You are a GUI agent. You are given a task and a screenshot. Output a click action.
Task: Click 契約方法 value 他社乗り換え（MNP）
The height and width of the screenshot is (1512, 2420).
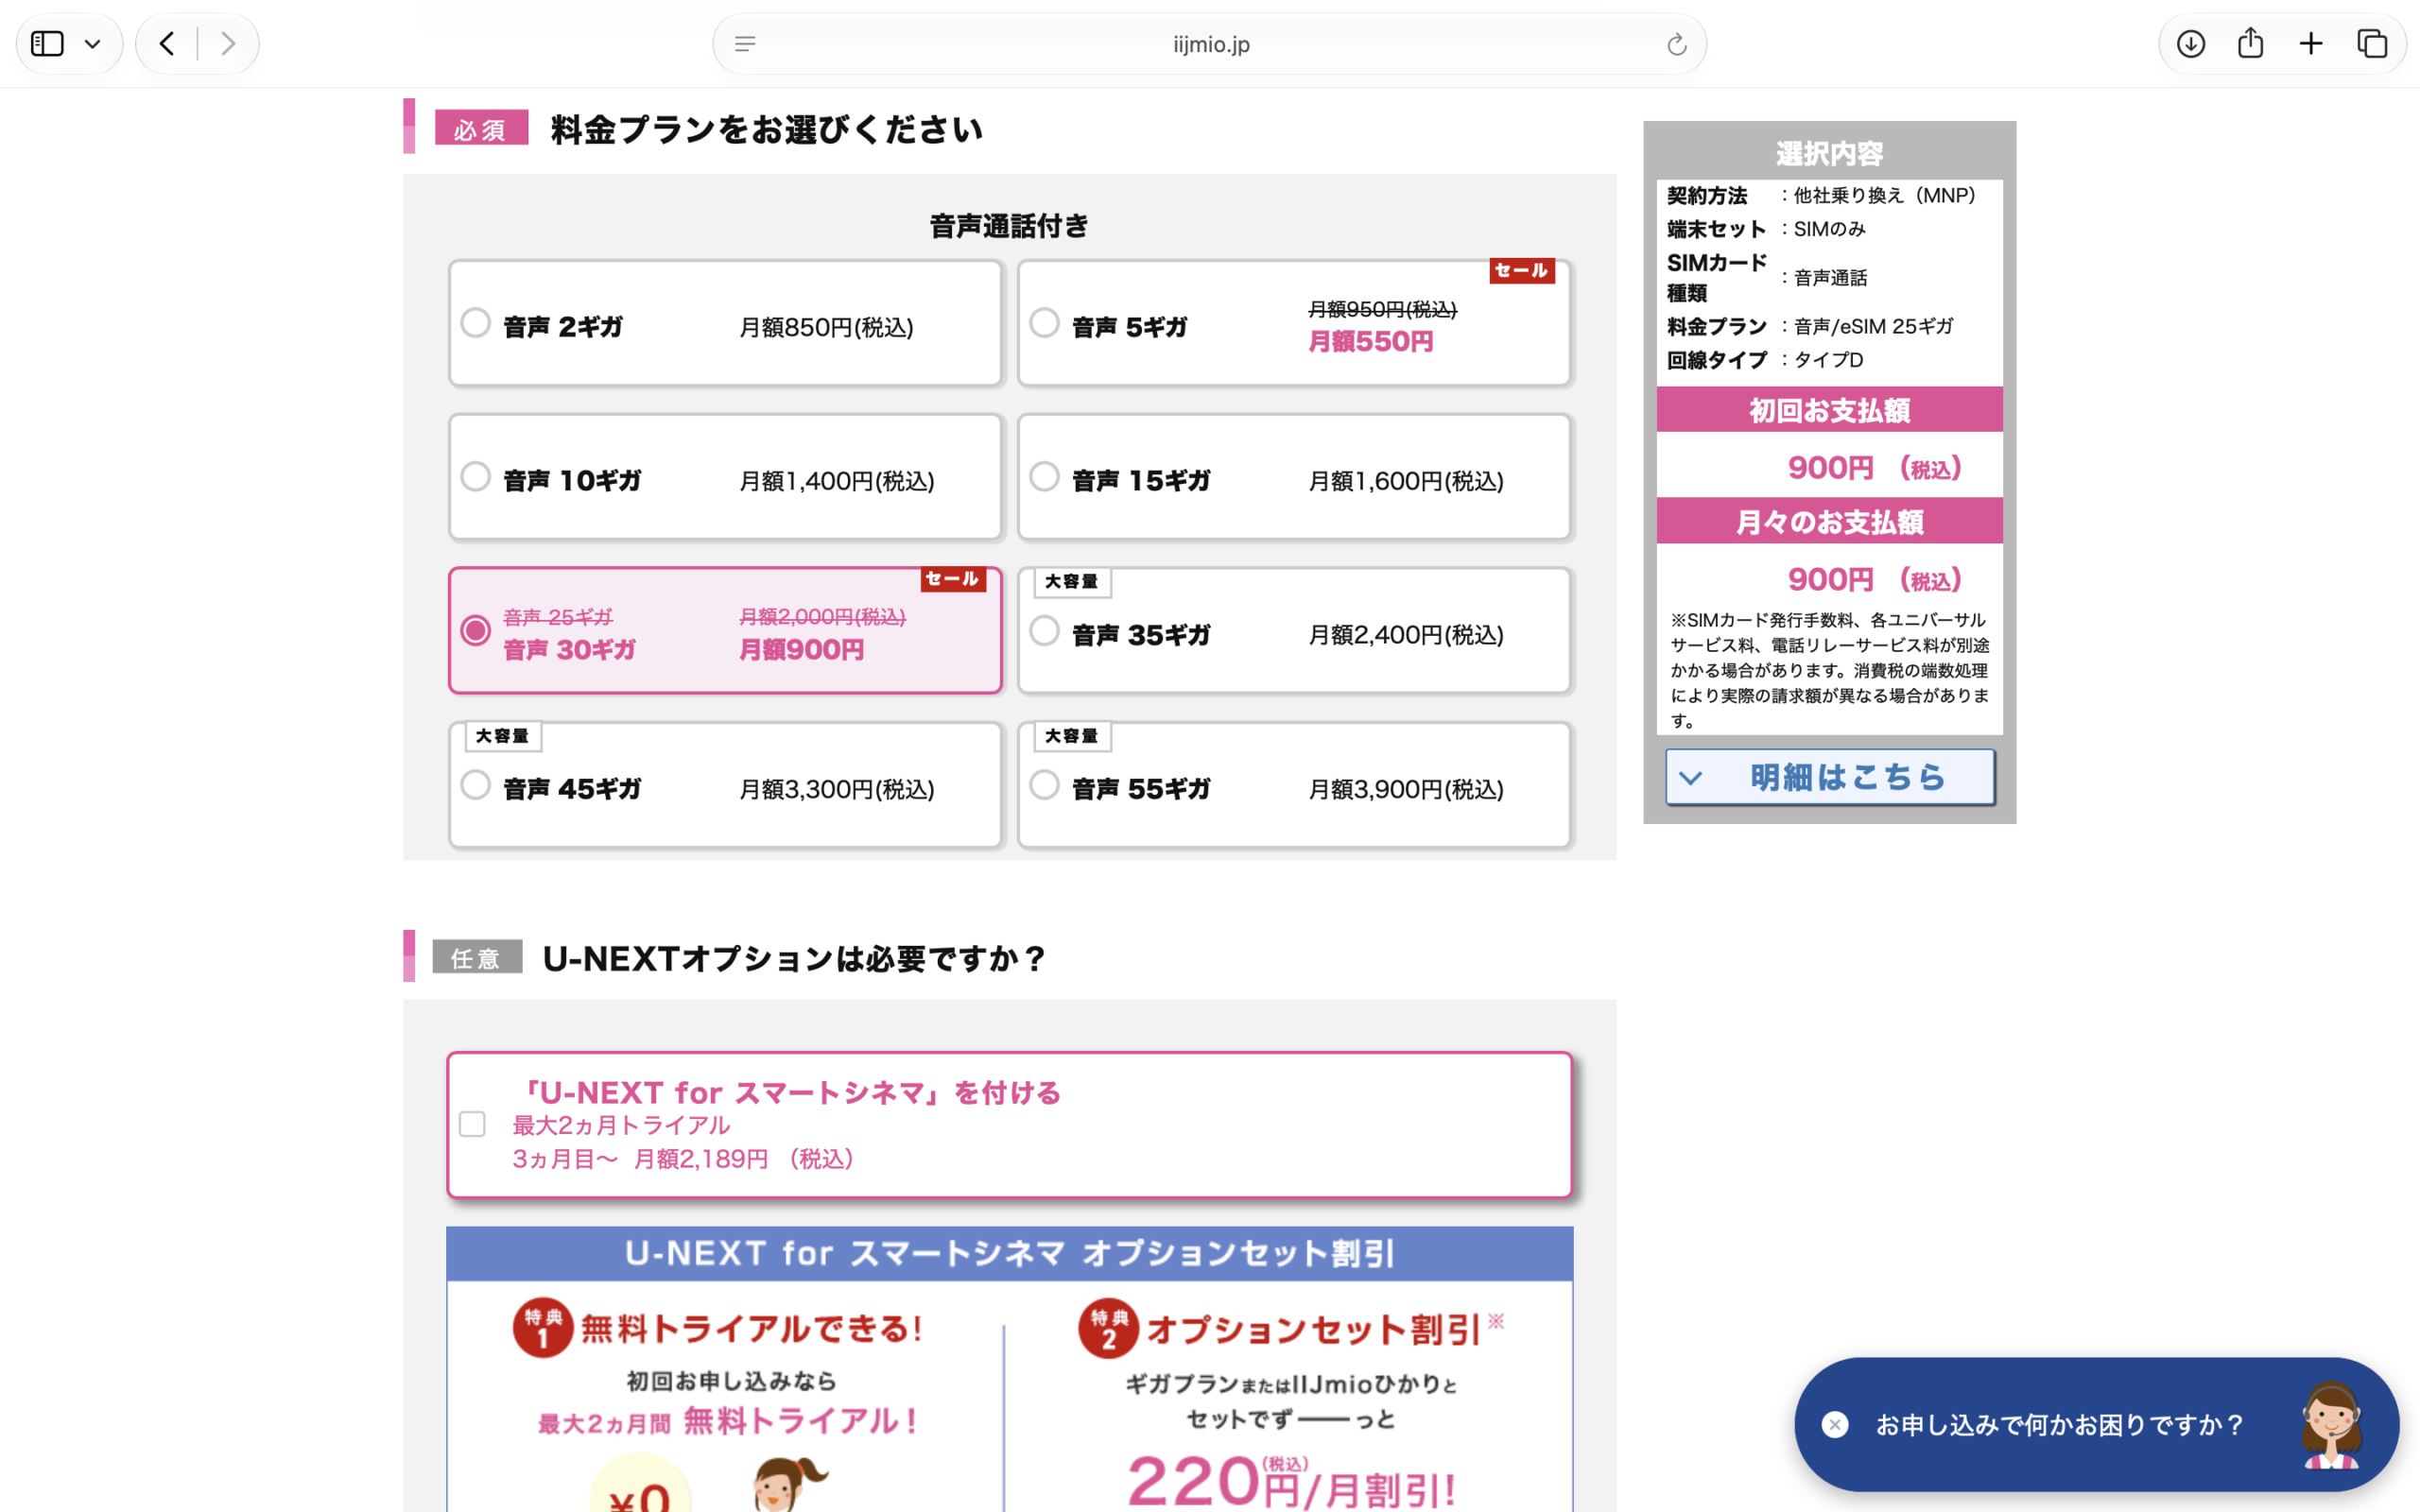point(1884,195)
